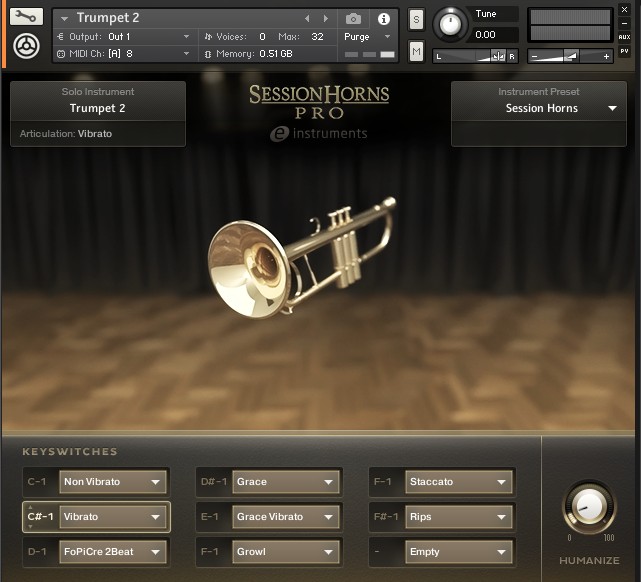This screenshot has width=641, height=582.
Task: Select the F#-1 keyswitch key label
Action: [x=386, y=517]
